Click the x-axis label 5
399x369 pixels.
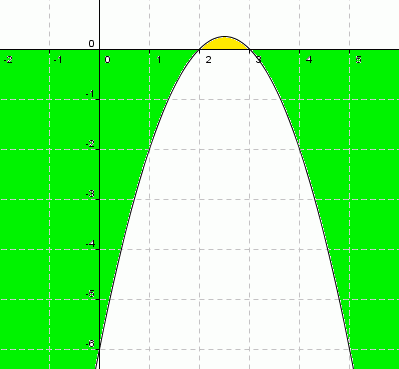359,60
